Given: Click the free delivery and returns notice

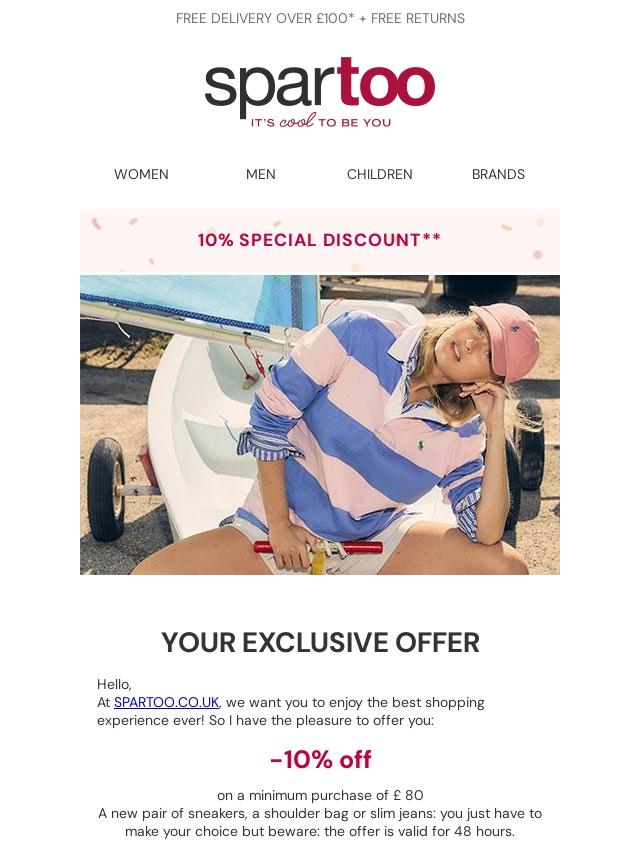Looking at the screenshot, I should (320, 19).
